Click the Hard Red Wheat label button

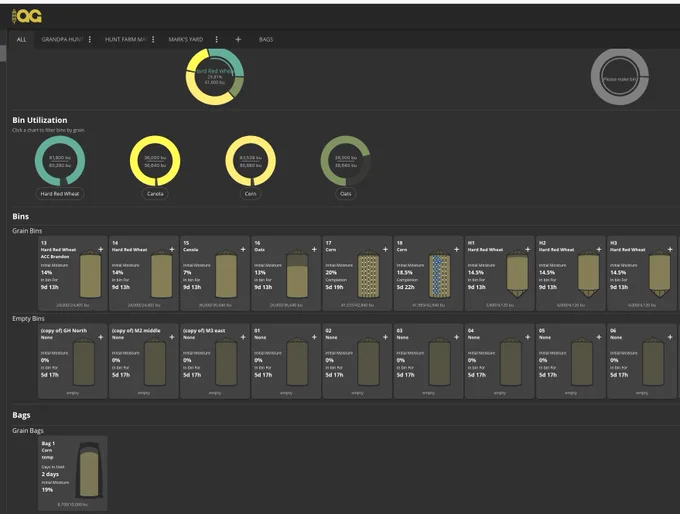point(60,194)
